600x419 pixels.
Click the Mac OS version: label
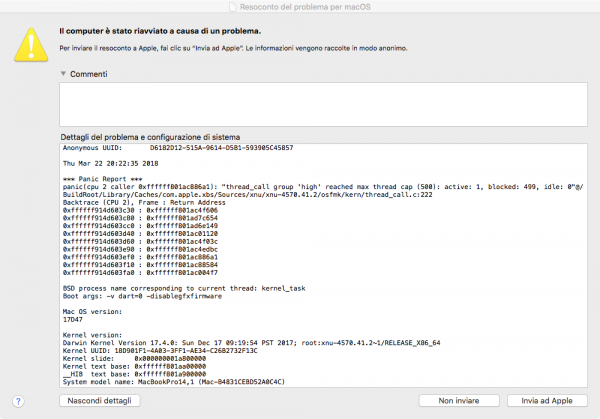92,311
